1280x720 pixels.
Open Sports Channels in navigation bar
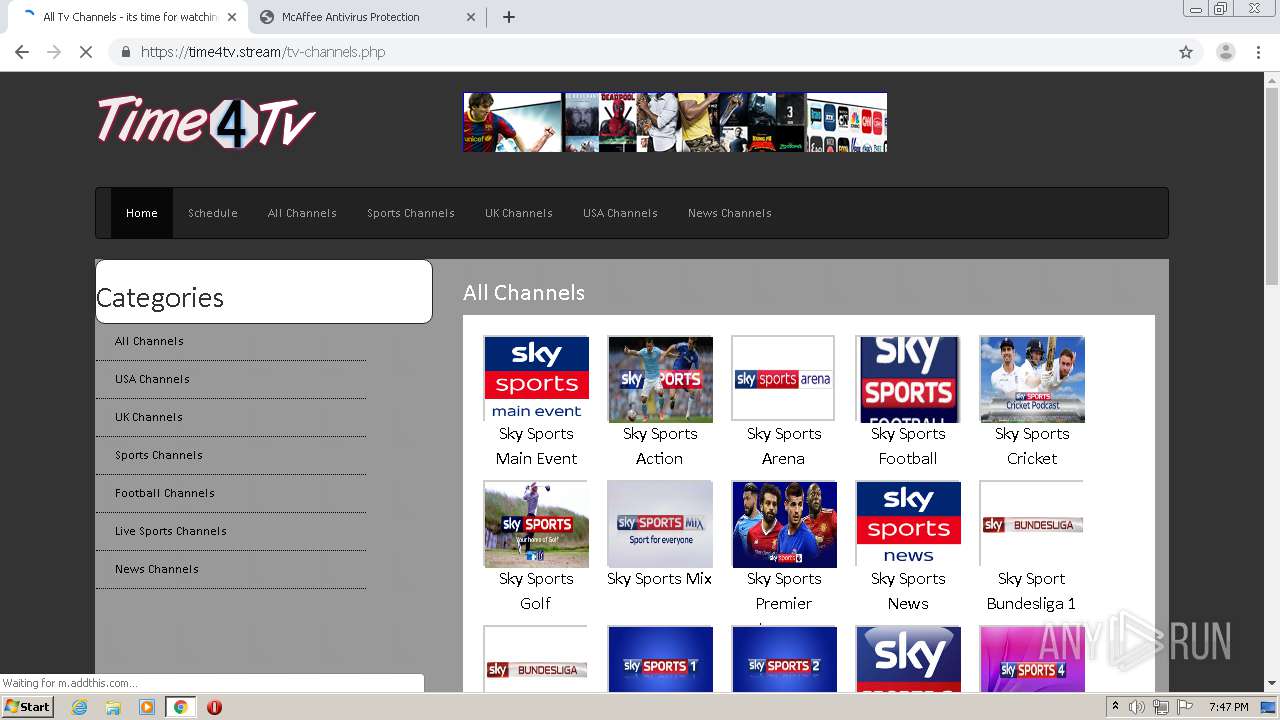(410, 213)
